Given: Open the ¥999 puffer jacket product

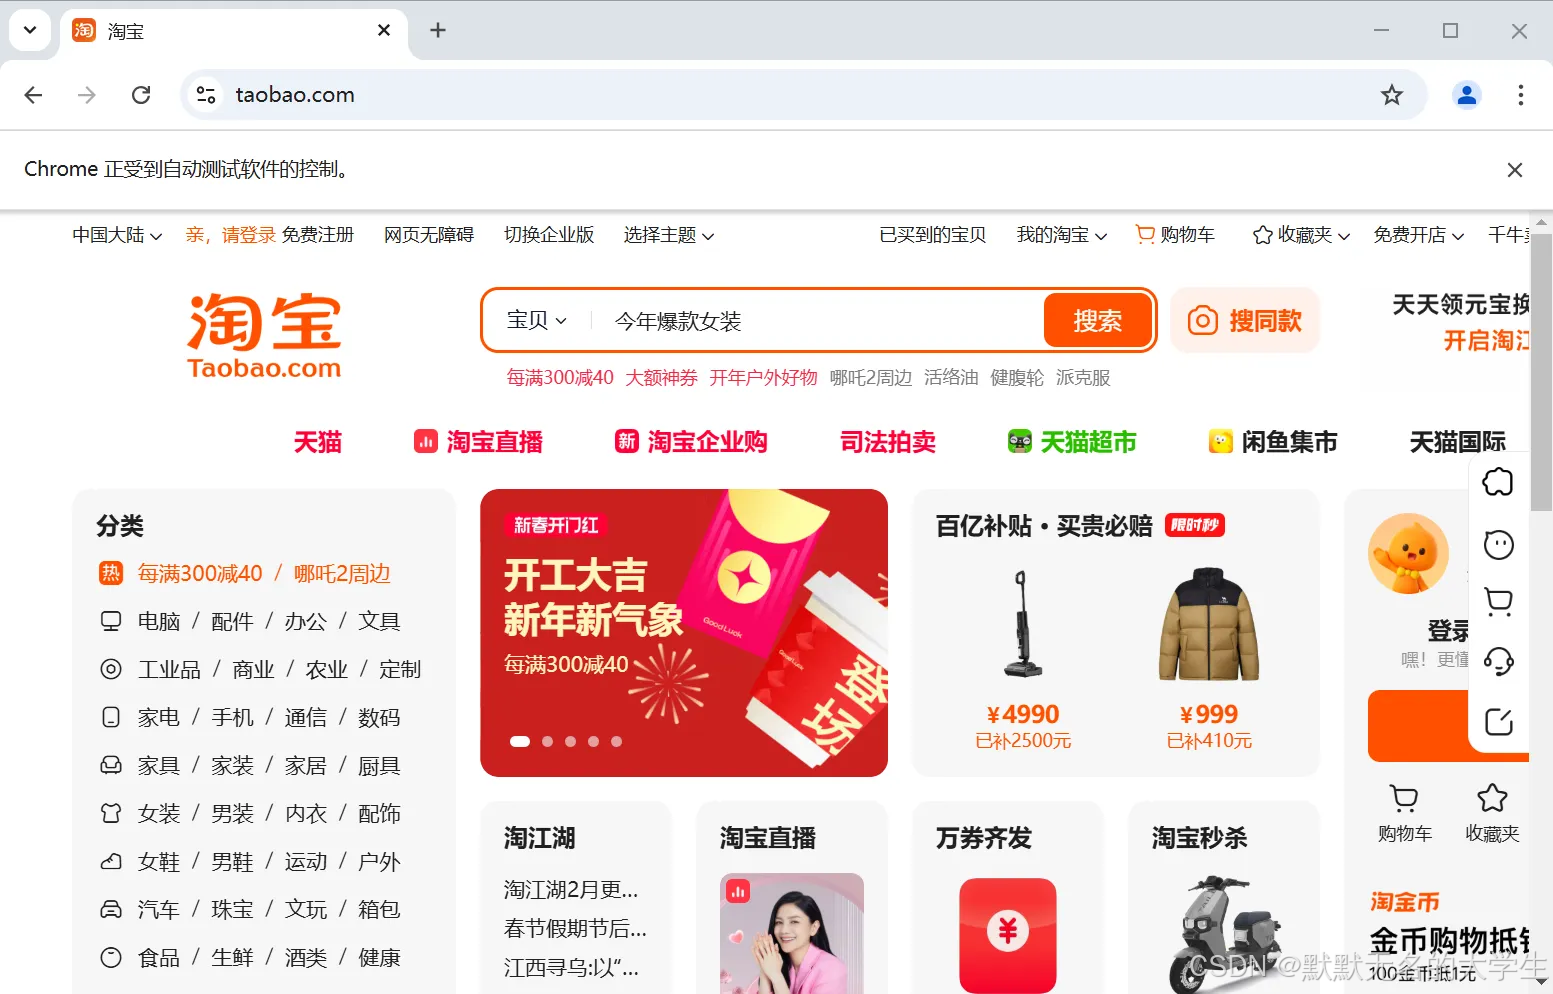Looking at the screenshot, I should 1209,660.
